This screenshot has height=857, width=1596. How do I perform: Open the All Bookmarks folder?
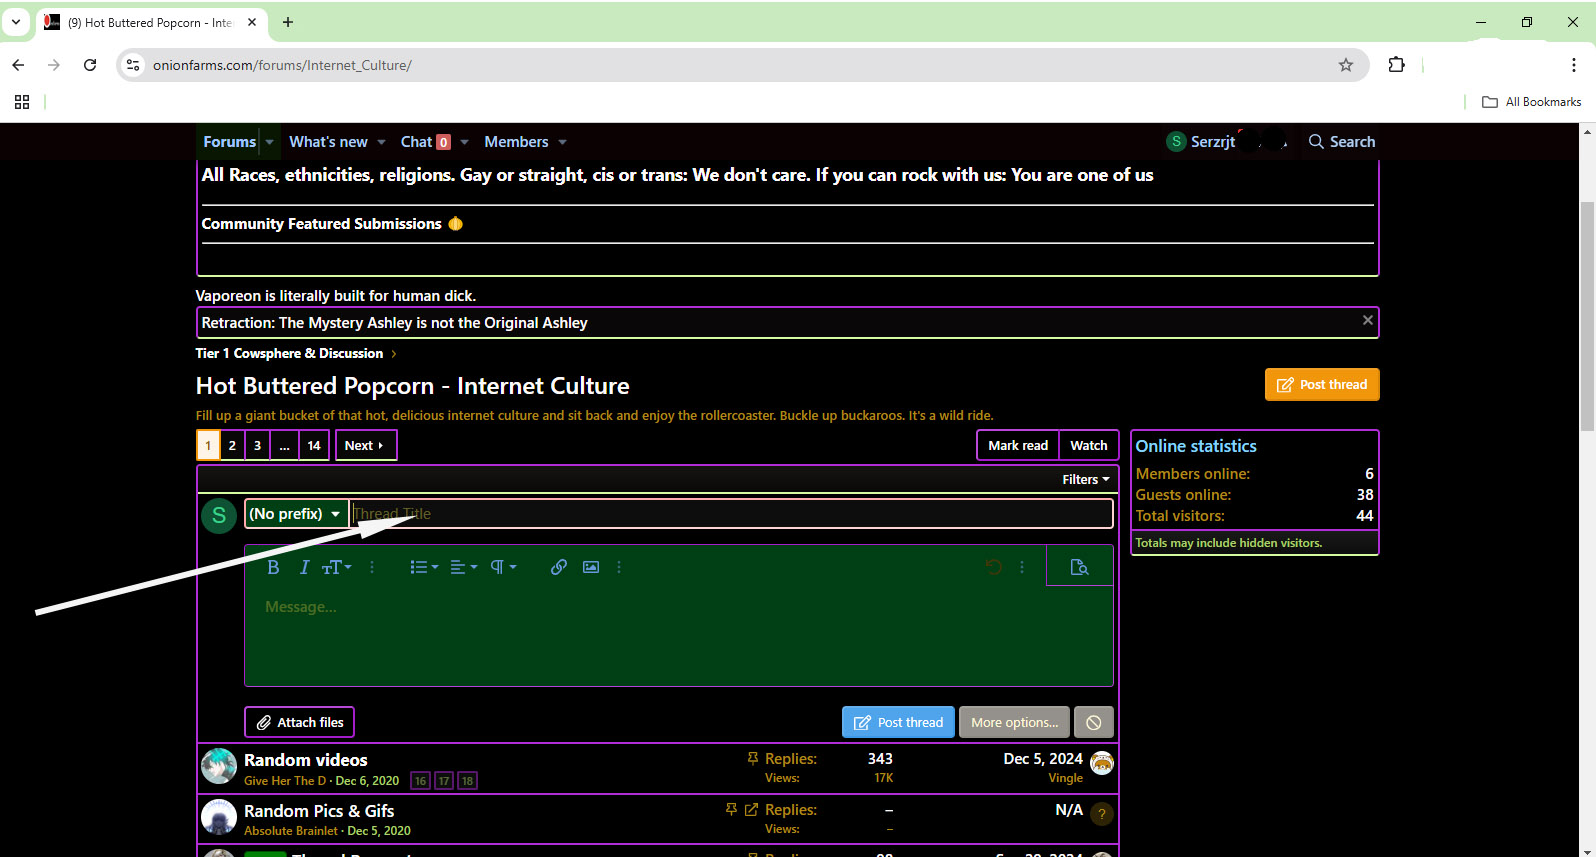pyautogui.click(x=1531, y=102)
